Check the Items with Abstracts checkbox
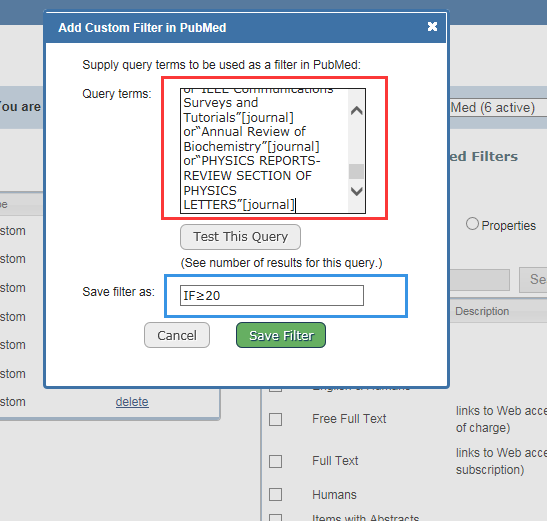This screenshot has height=521, width=547. click(x=276, y=518)
